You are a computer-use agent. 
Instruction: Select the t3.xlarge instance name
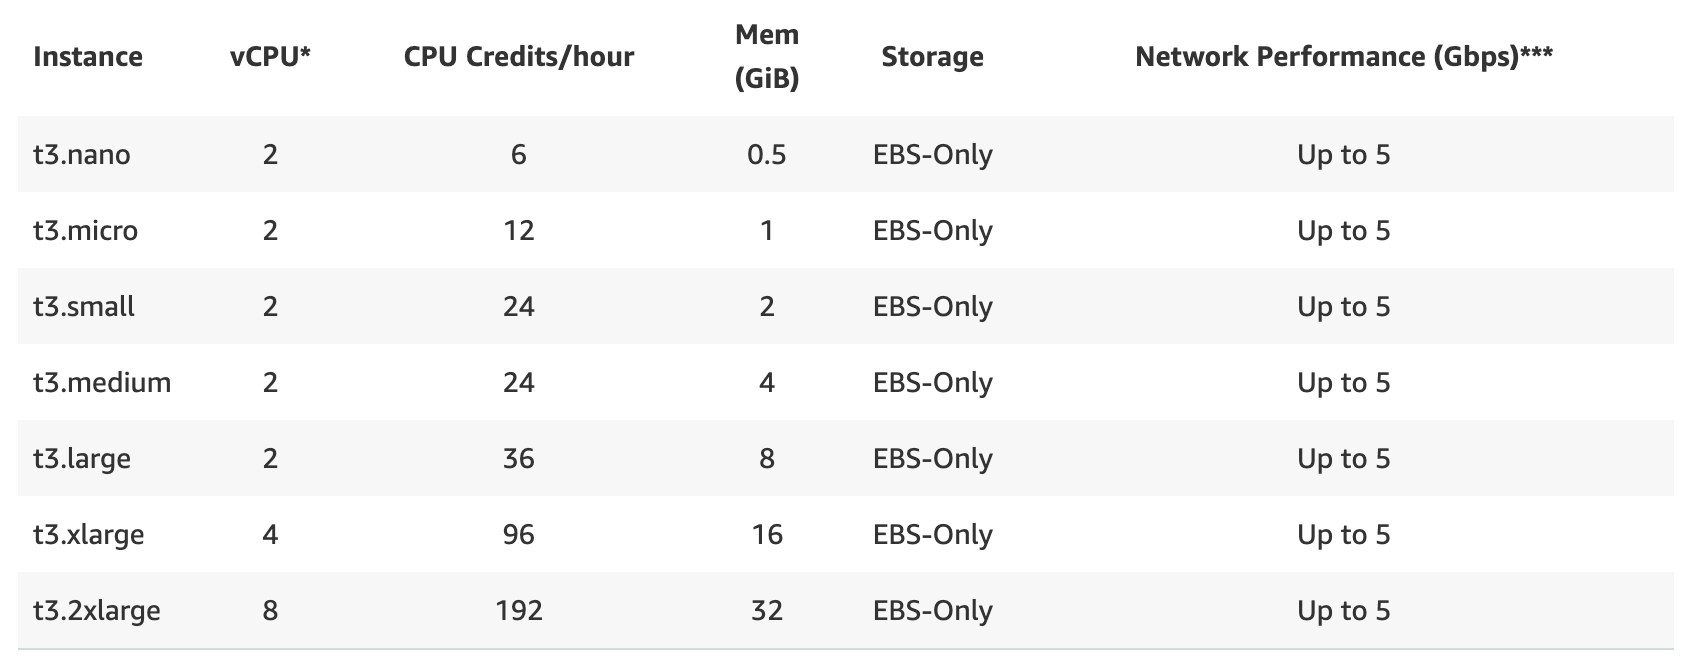(89, 535)
